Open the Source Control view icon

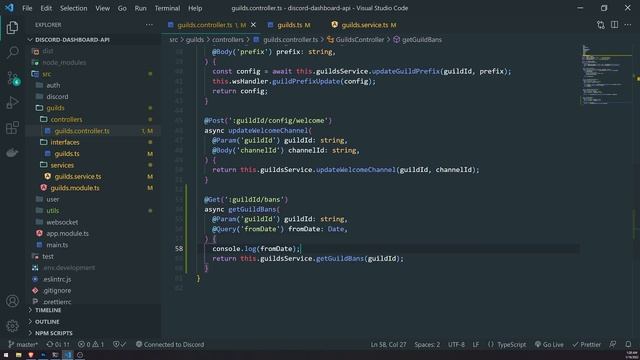click(12, 78)
